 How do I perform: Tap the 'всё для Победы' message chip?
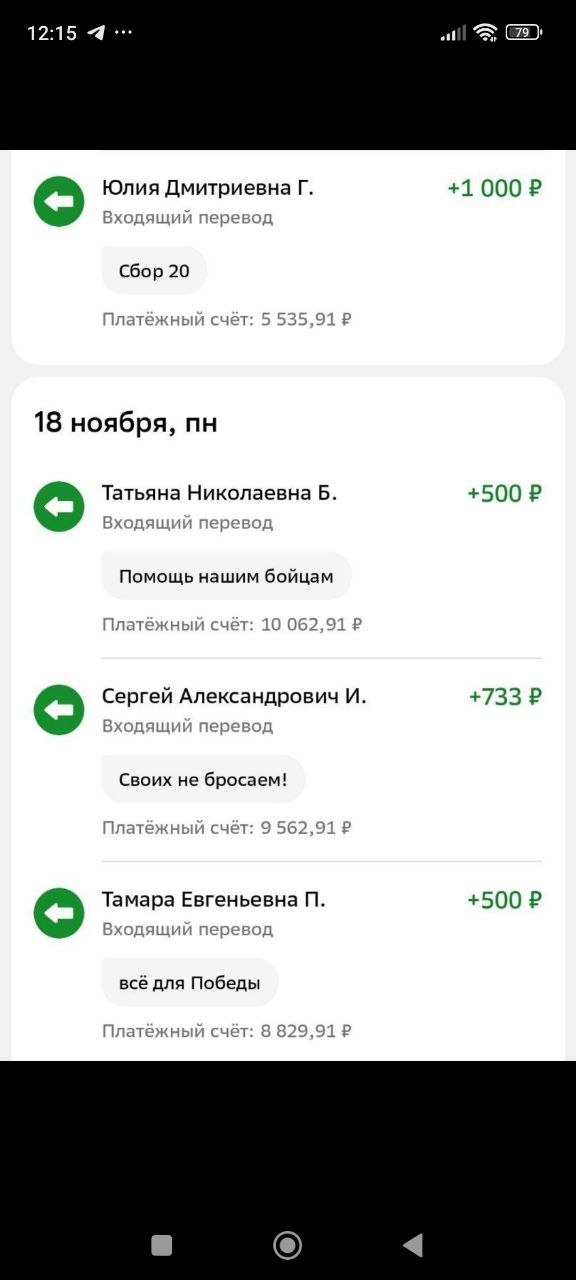tap(190, 982)
